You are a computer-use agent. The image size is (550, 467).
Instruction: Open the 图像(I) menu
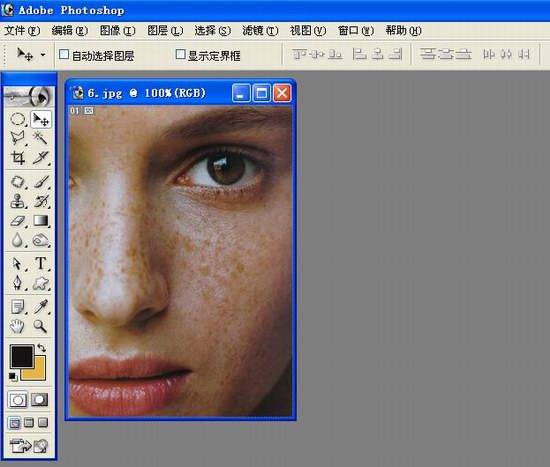(x=117, y=31)
